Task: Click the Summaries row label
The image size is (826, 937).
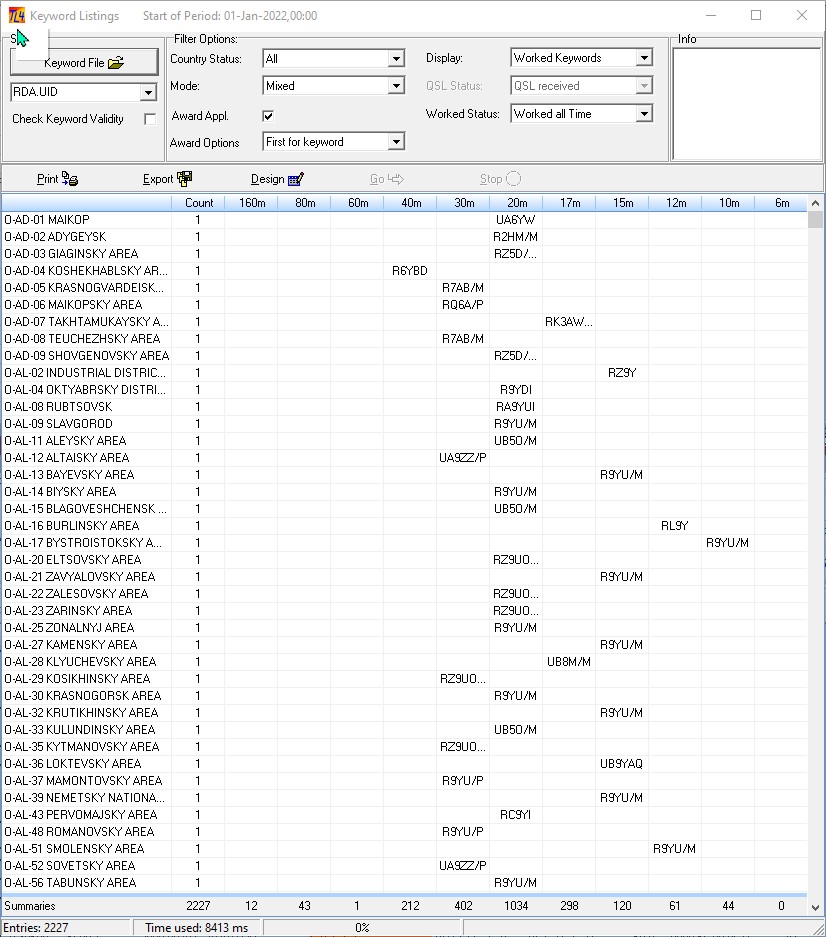Action: click(30, 906)
